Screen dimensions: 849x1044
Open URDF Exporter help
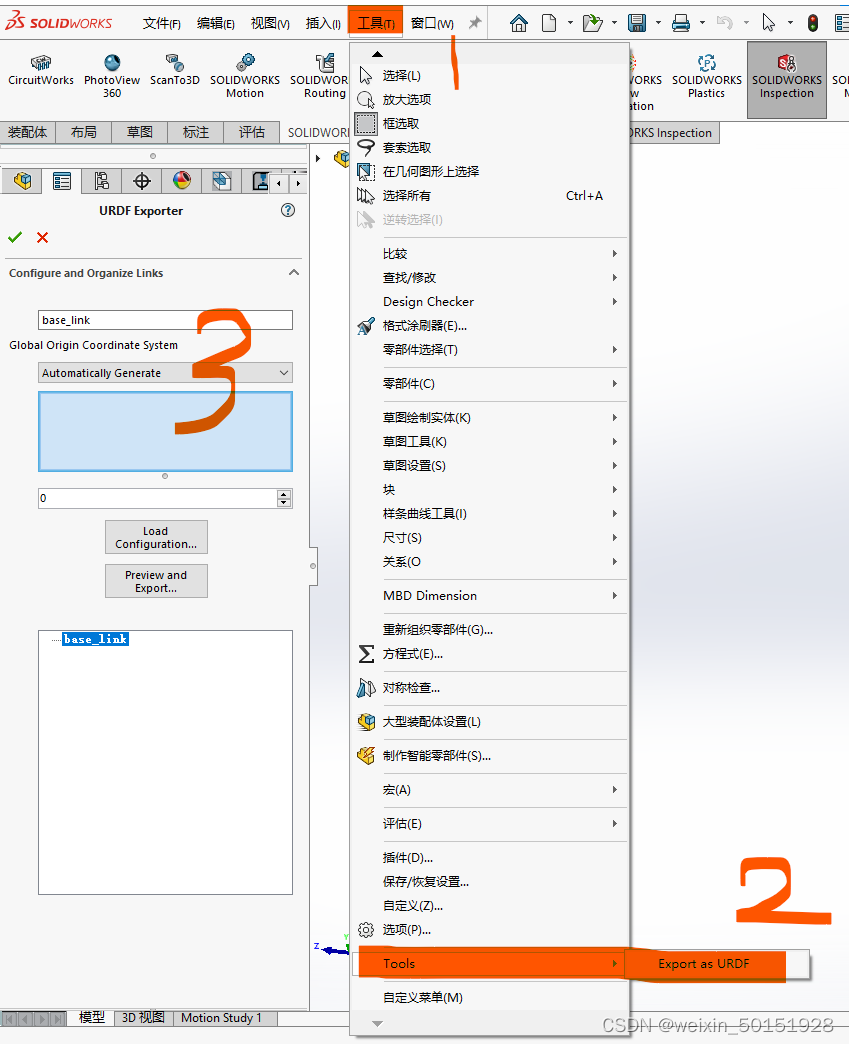point(288,210)
